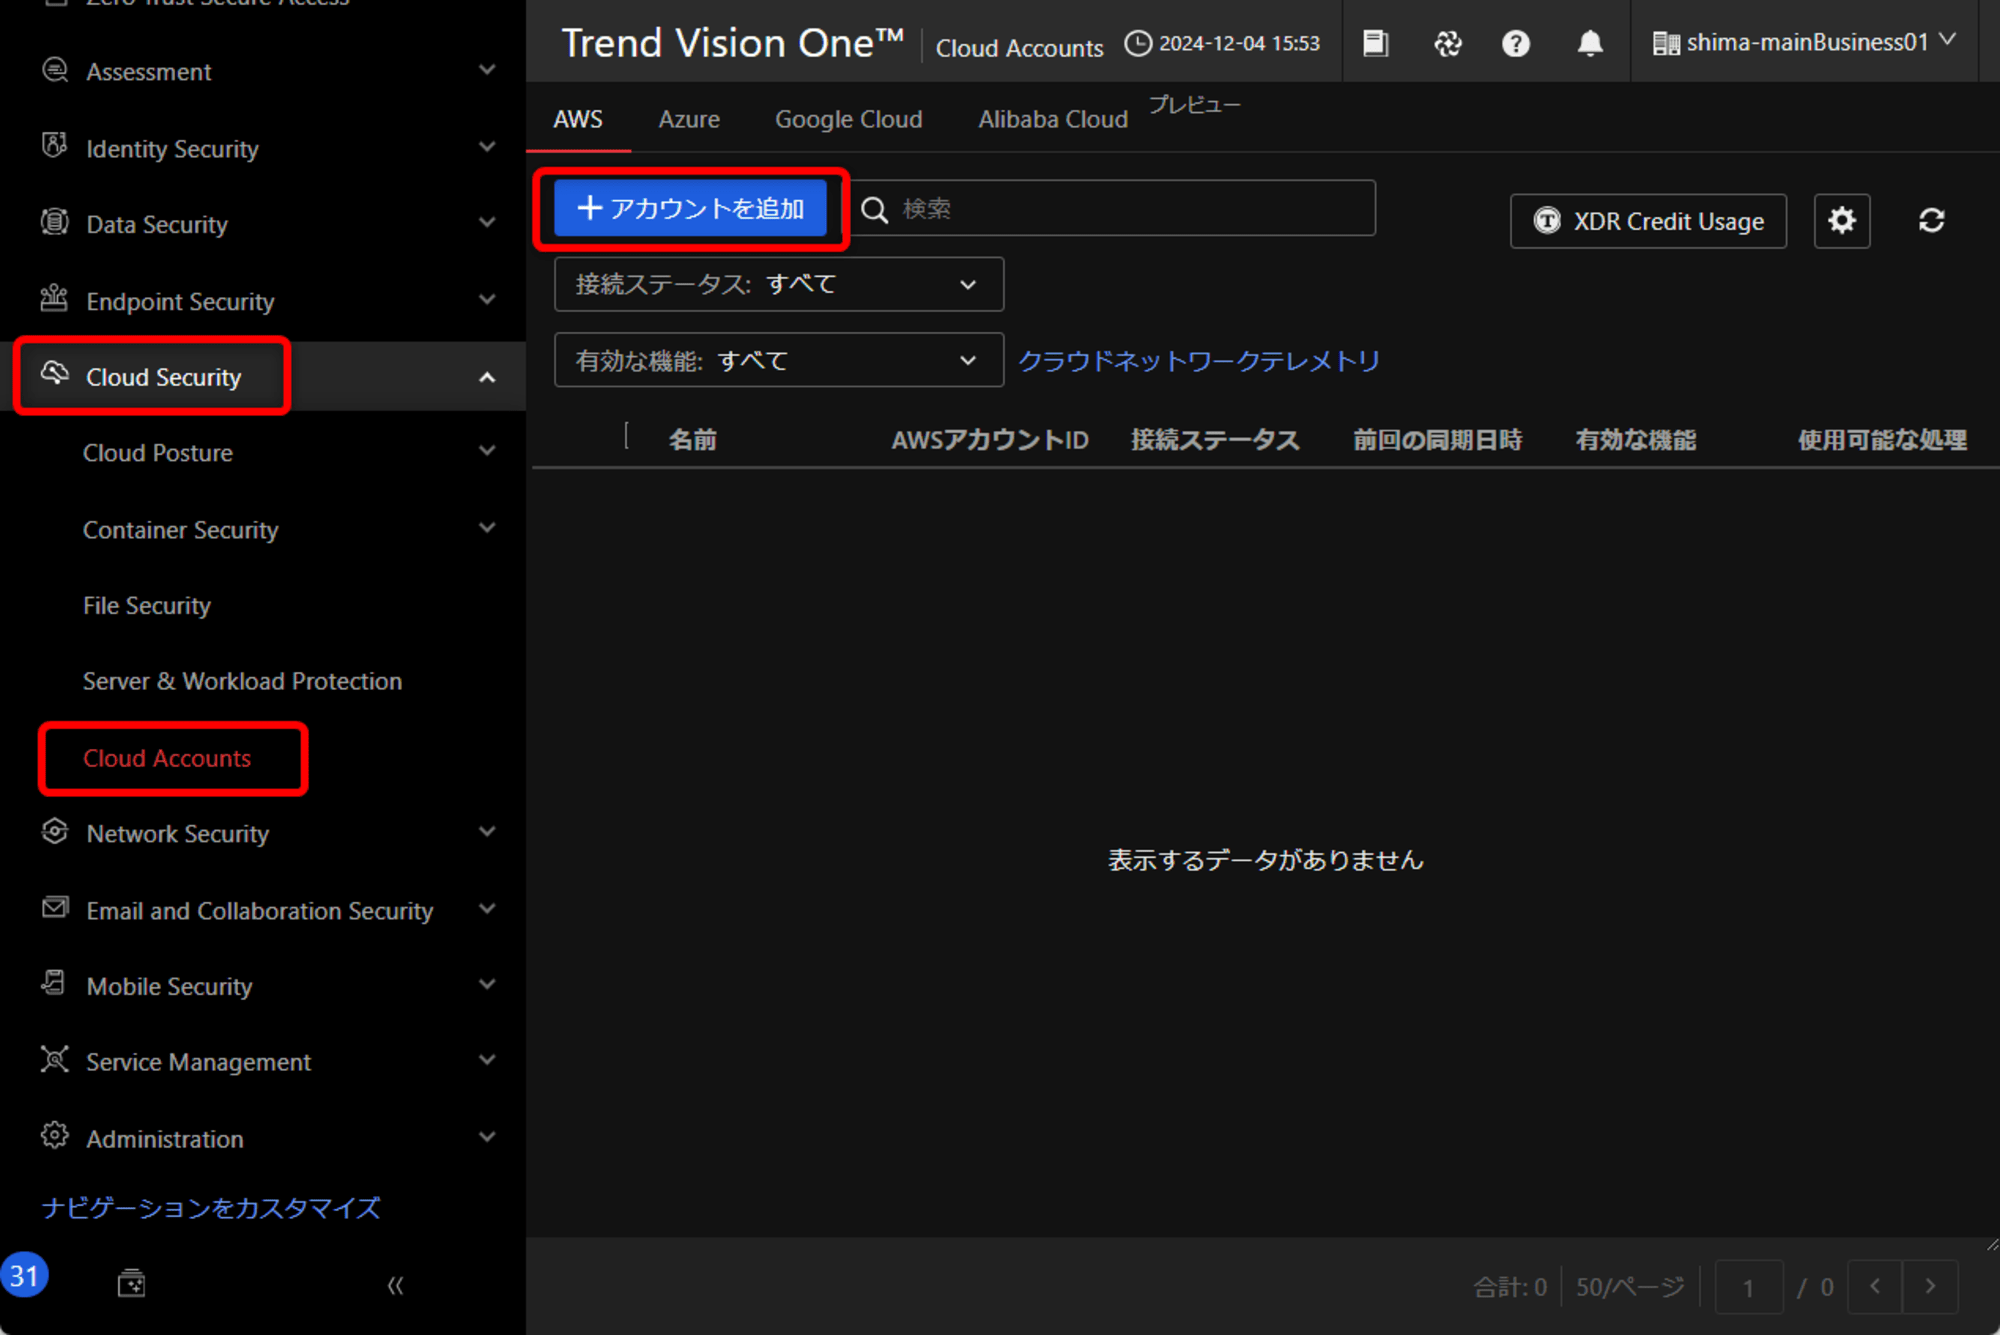Expand the Data Security chevron
2000x1335 pixels.
point(487,222)
